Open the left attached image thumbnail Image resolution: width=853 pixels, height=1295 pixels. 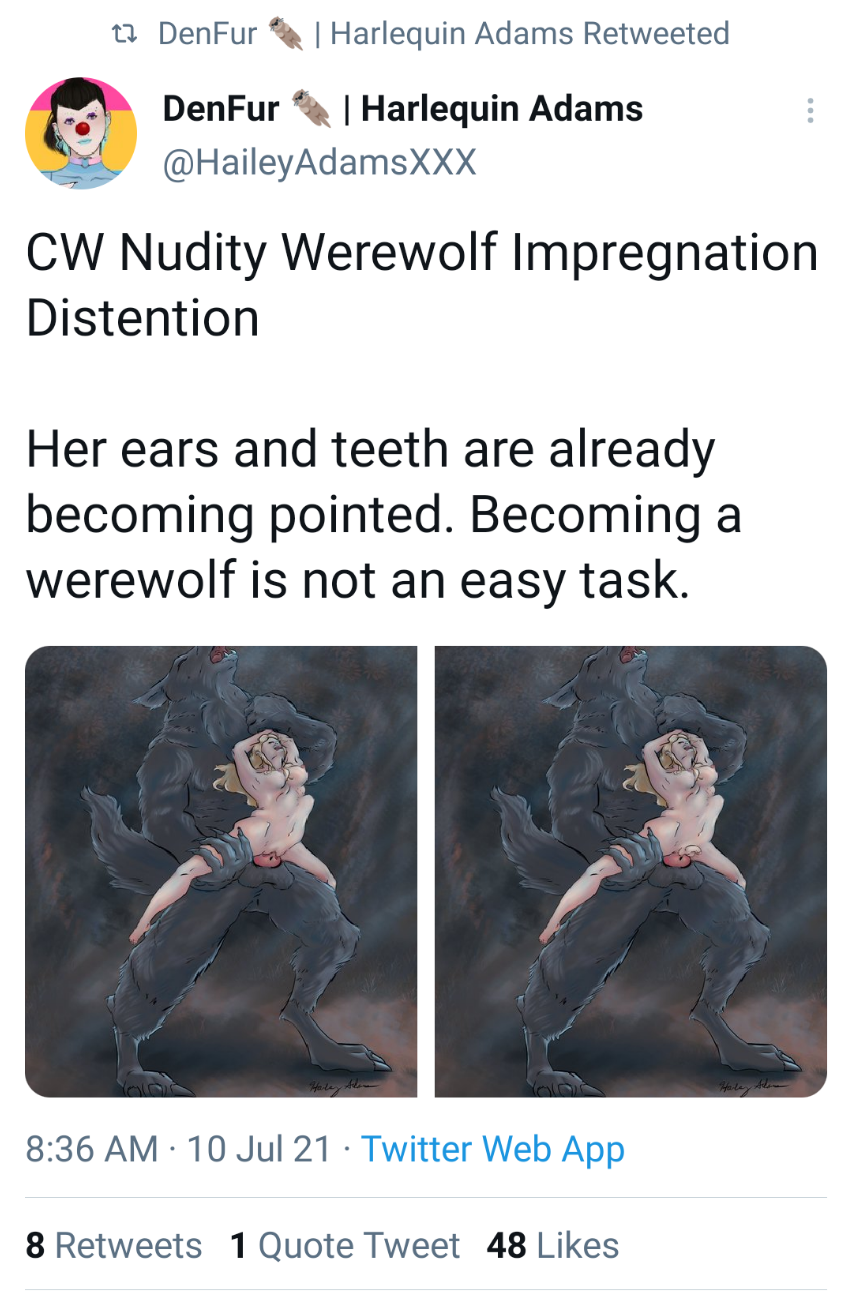pyautogui.click(x=221, y=871)
